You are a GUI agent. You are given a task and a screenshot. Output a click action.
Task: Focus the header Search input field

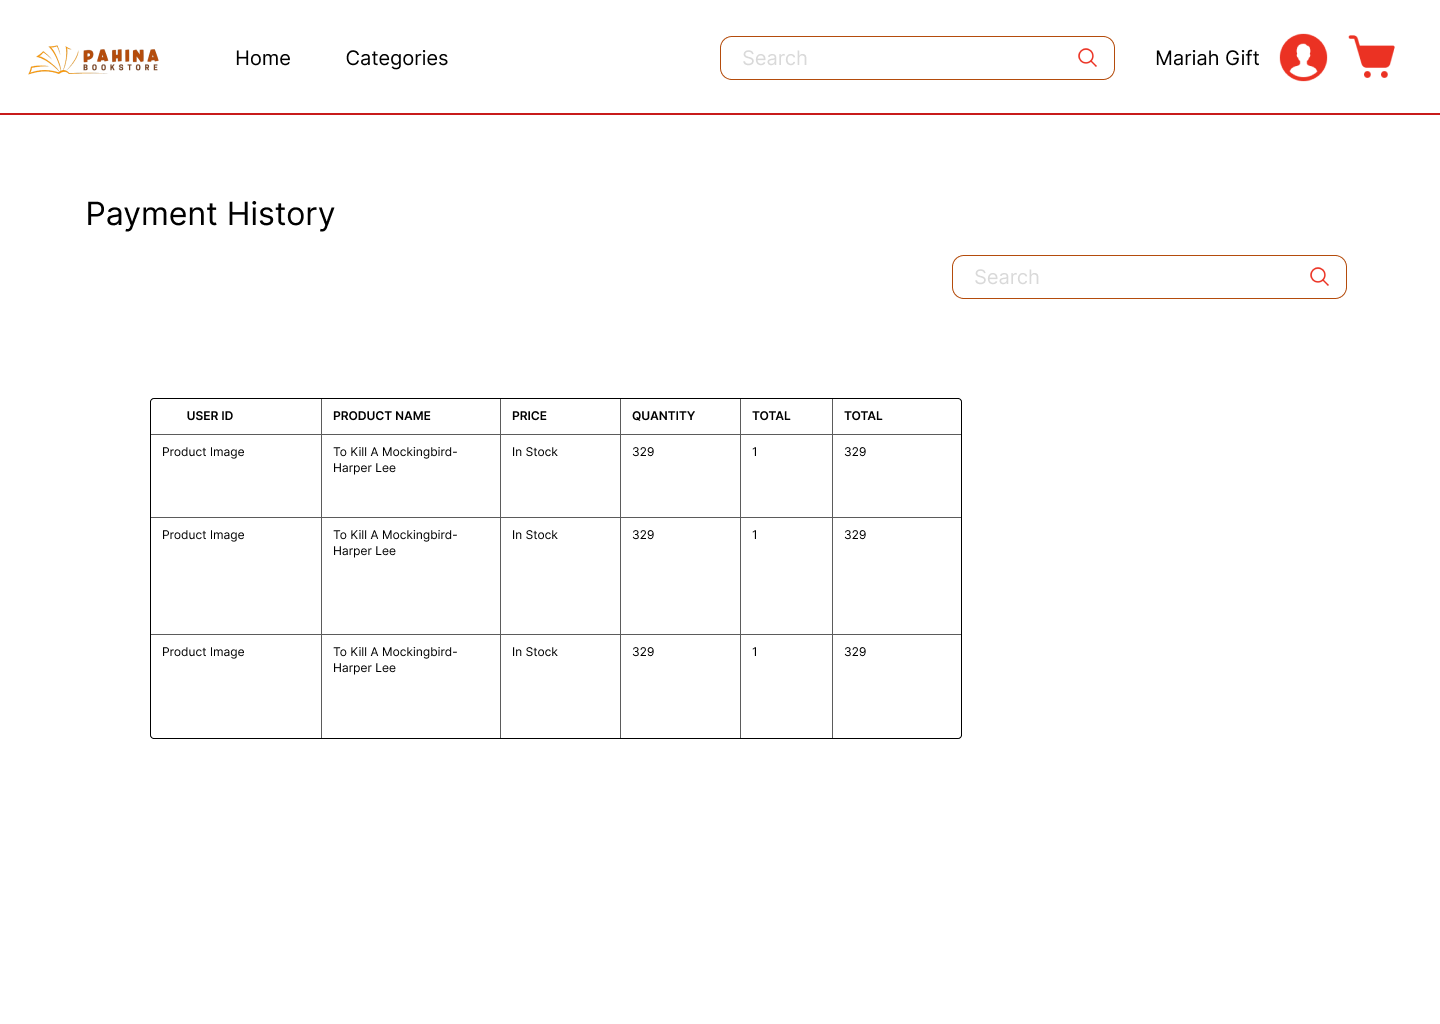click(917, 58)
